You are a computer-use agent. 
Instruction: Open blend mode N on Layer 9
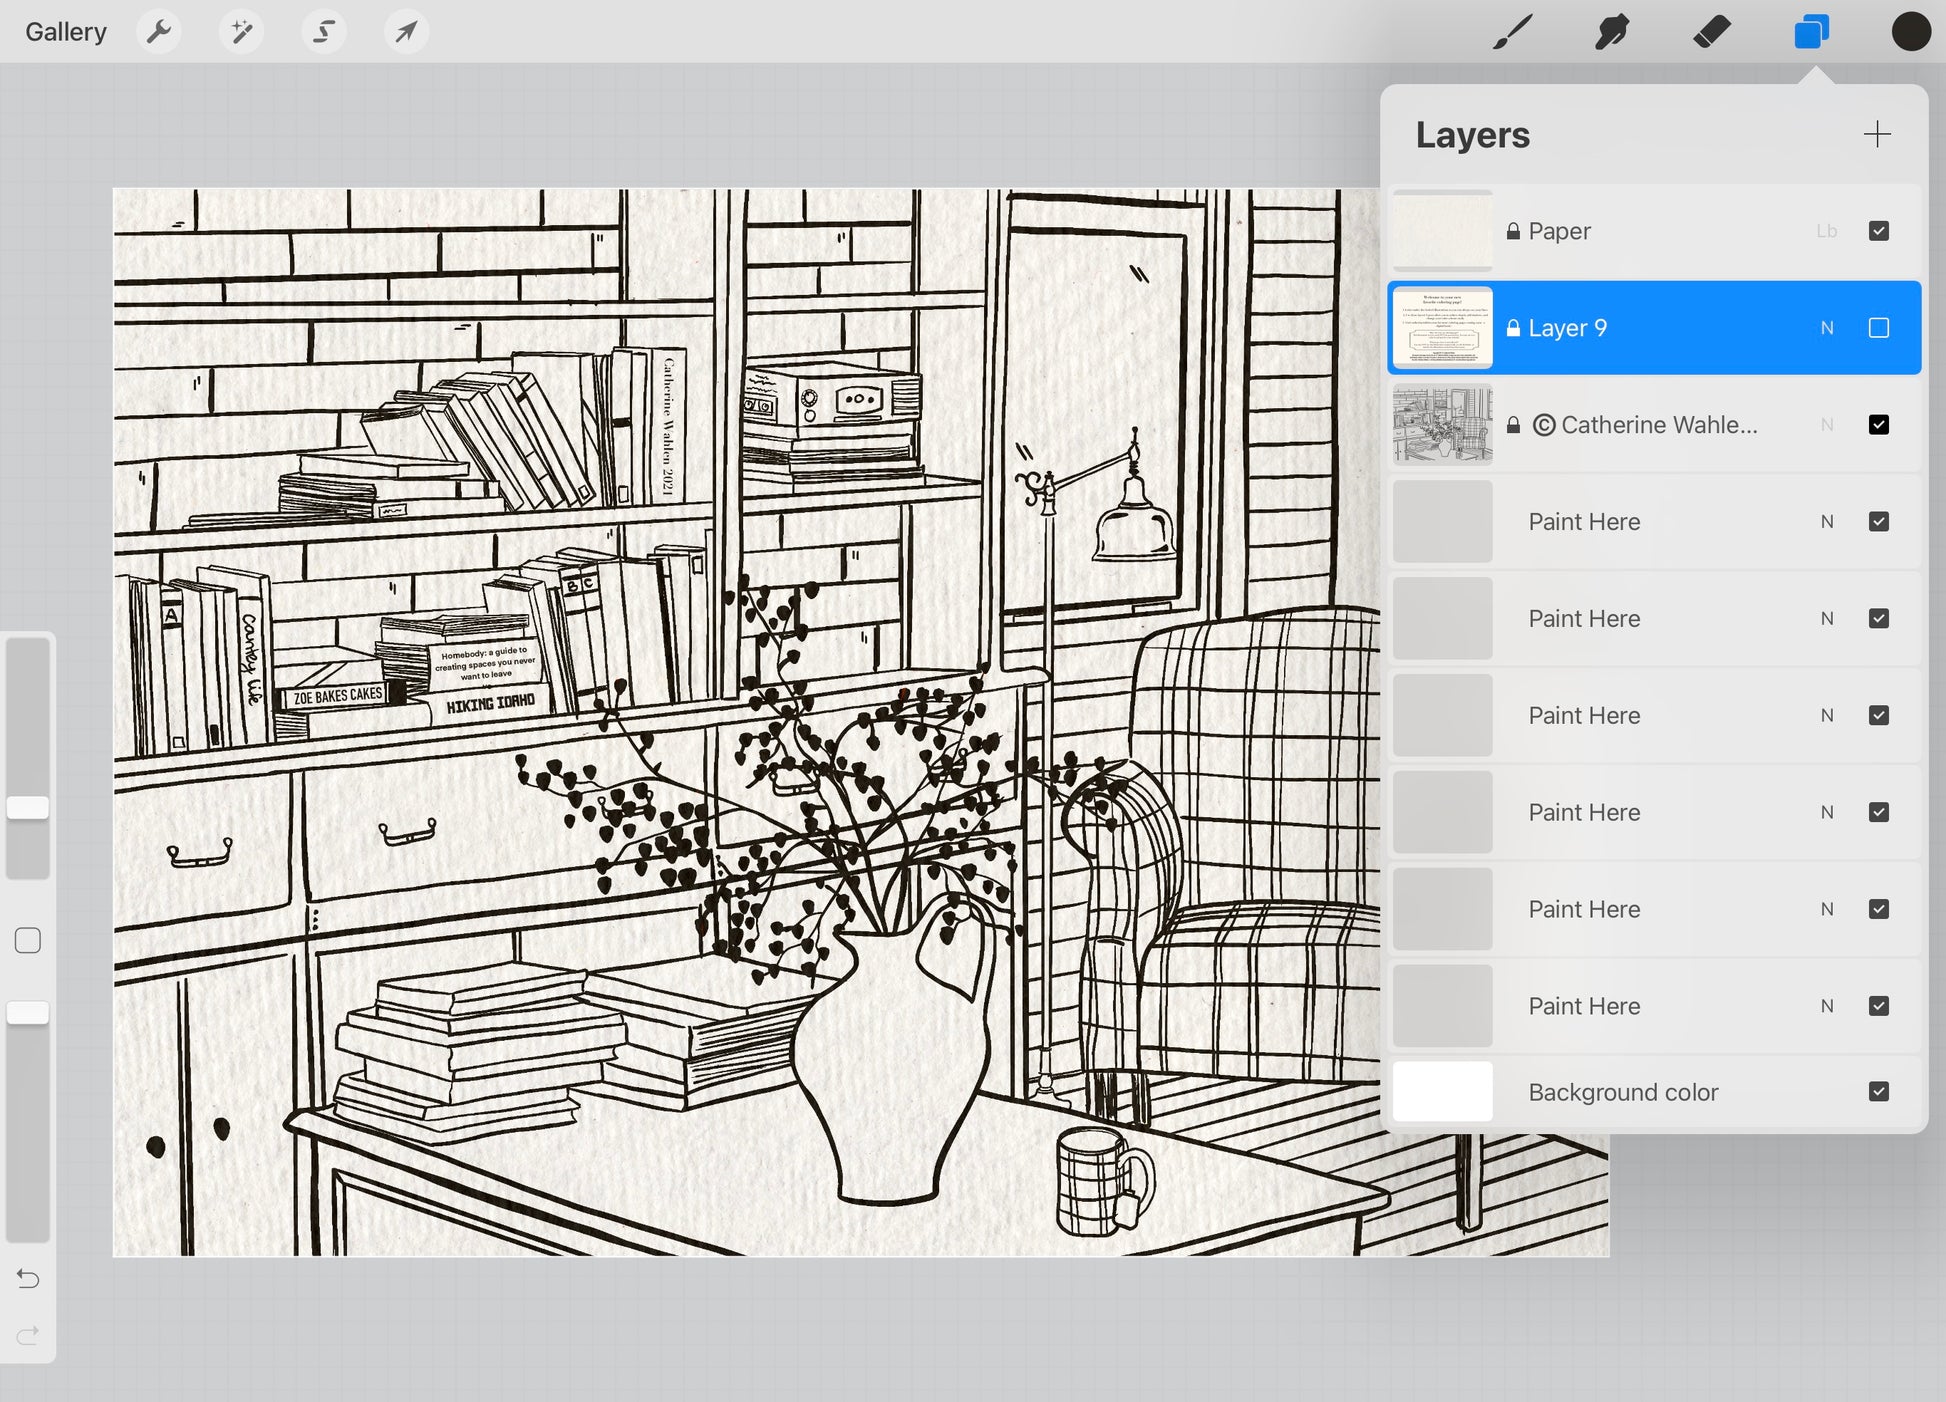point(1827,328)
